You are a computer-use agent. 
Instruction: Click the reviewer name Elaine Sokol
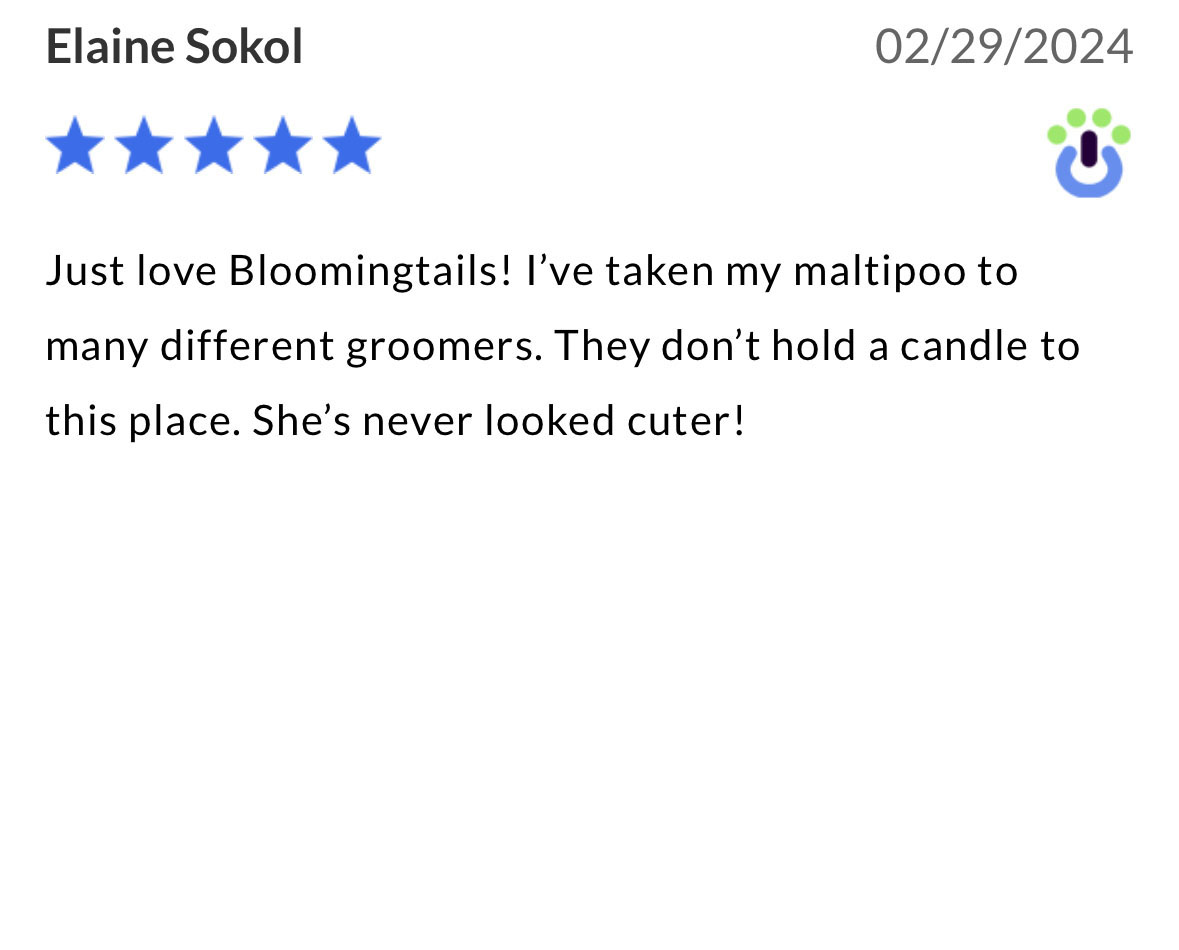pos(174,47)
